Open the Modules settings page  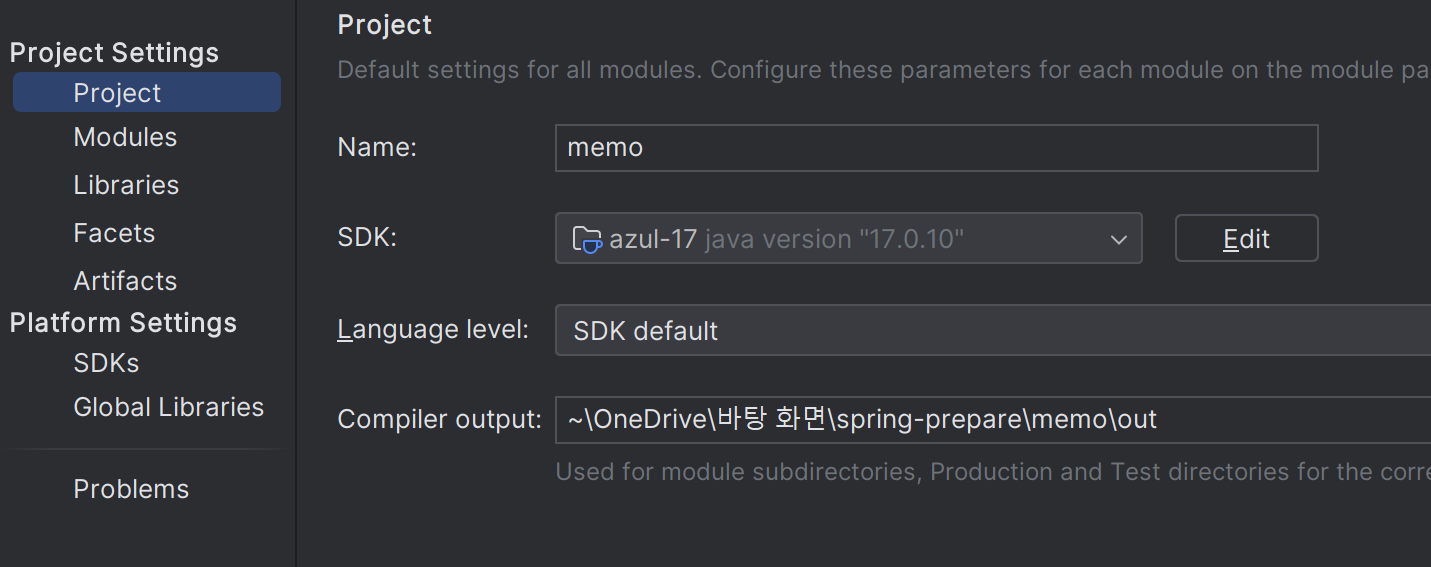[x=125, y=137]
